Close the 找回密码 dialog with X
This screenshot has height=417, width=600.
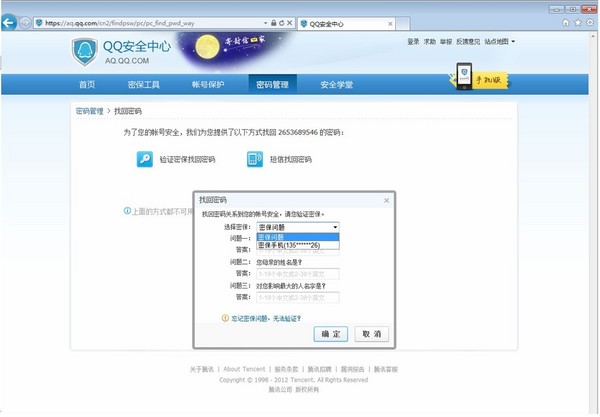point(386,200)
